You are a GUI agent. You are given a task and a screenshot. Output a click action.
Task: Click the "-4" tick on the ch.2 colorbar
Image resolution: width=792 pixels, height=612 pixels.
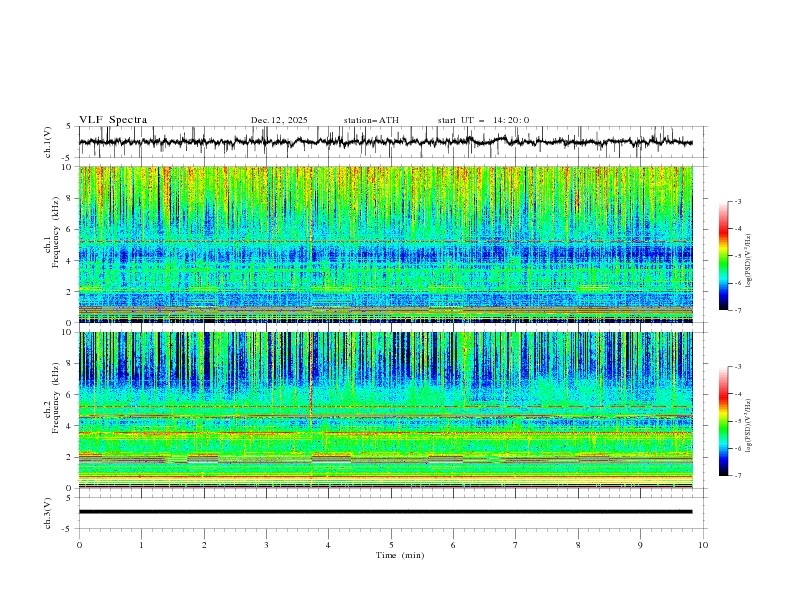[737, 394]
